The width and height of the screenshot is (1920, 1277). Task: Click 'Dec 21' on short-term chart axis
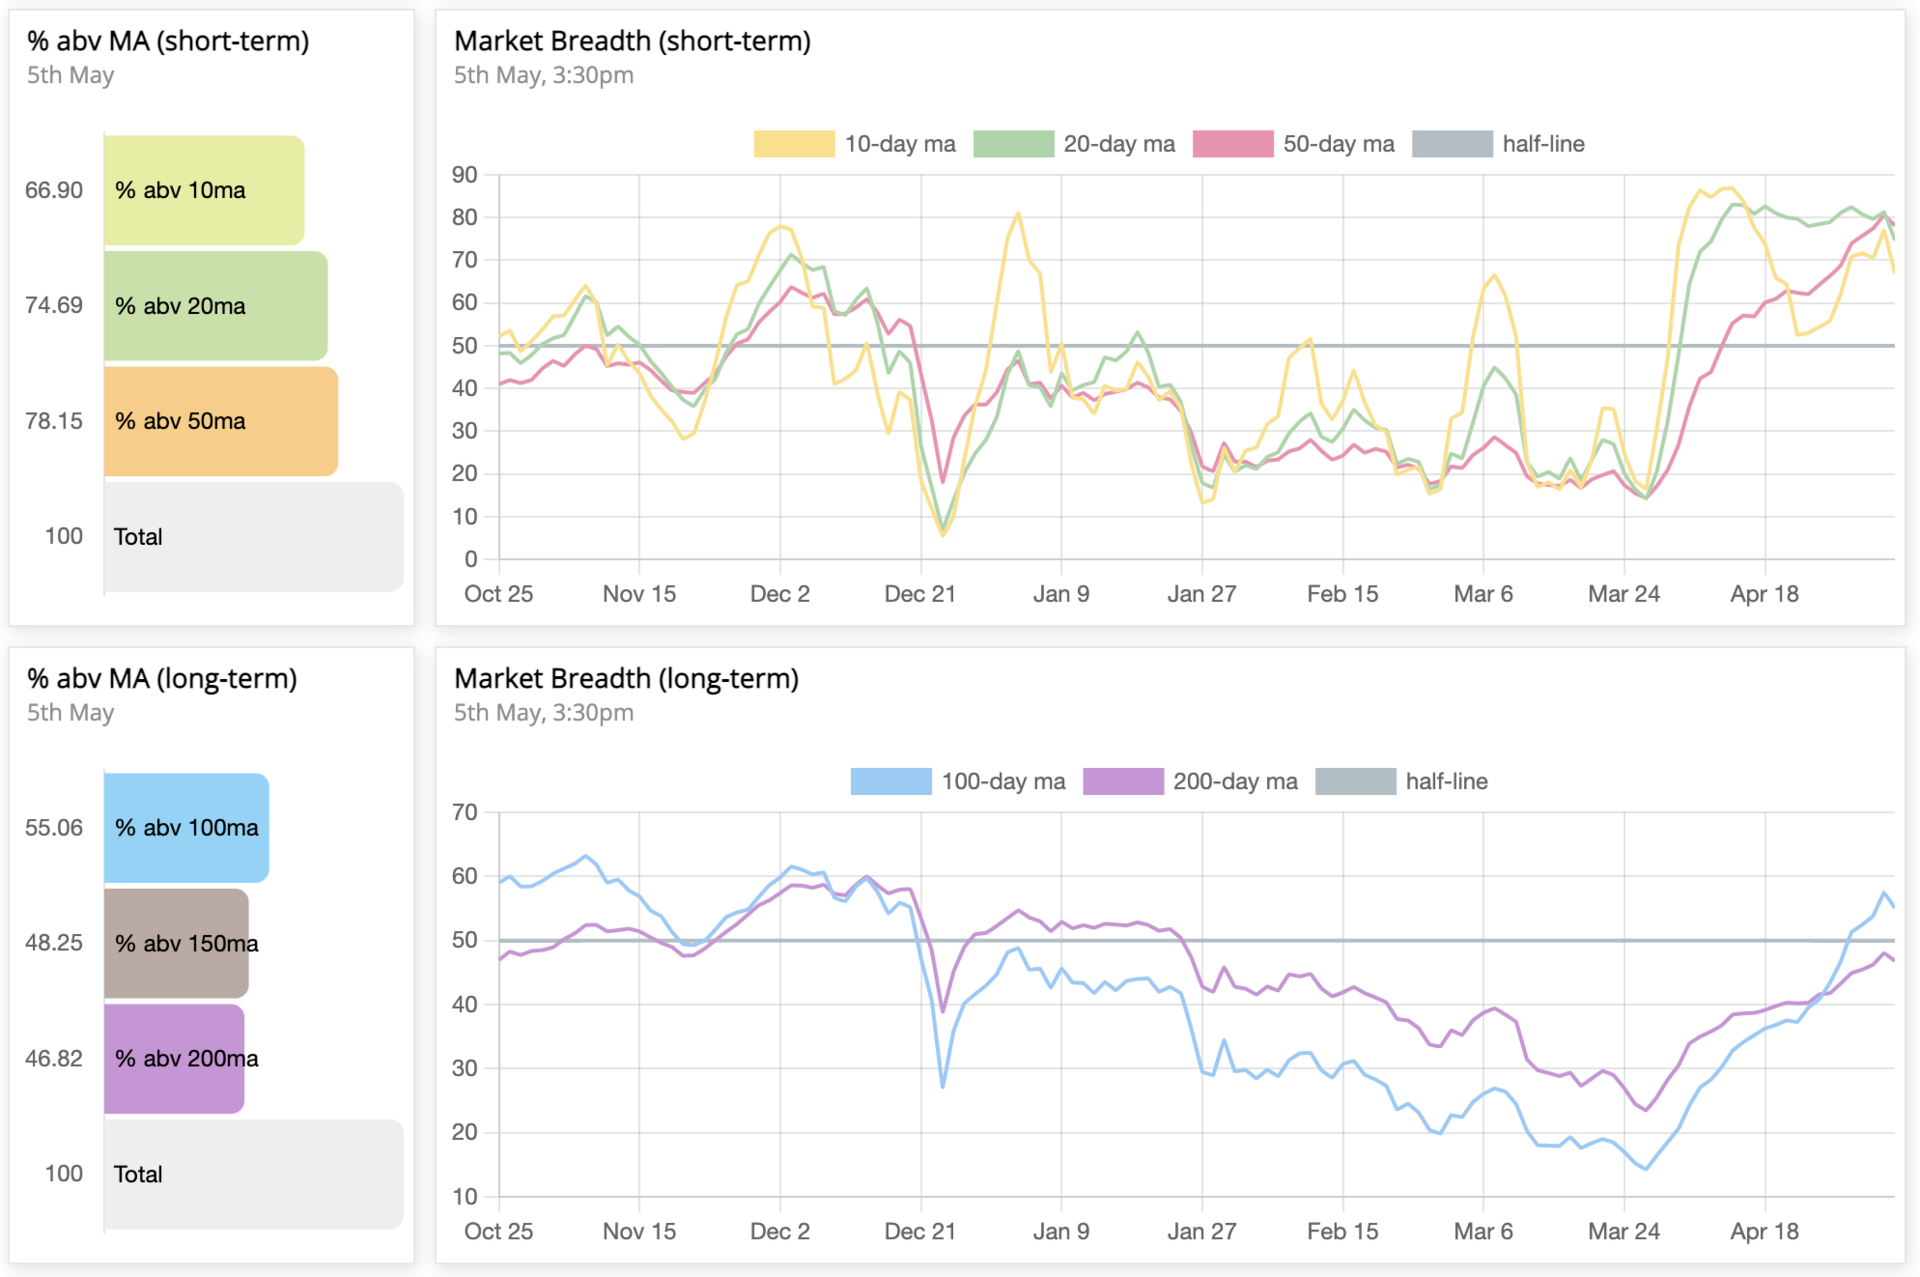[x=920, y=594]
